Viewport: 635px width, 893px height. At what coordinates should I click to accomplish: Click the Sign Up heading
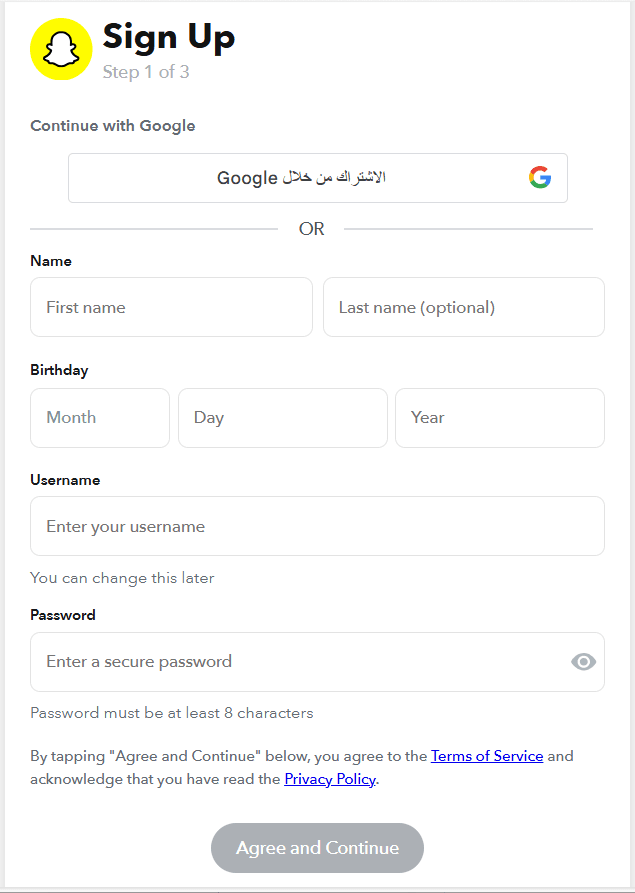169,37
